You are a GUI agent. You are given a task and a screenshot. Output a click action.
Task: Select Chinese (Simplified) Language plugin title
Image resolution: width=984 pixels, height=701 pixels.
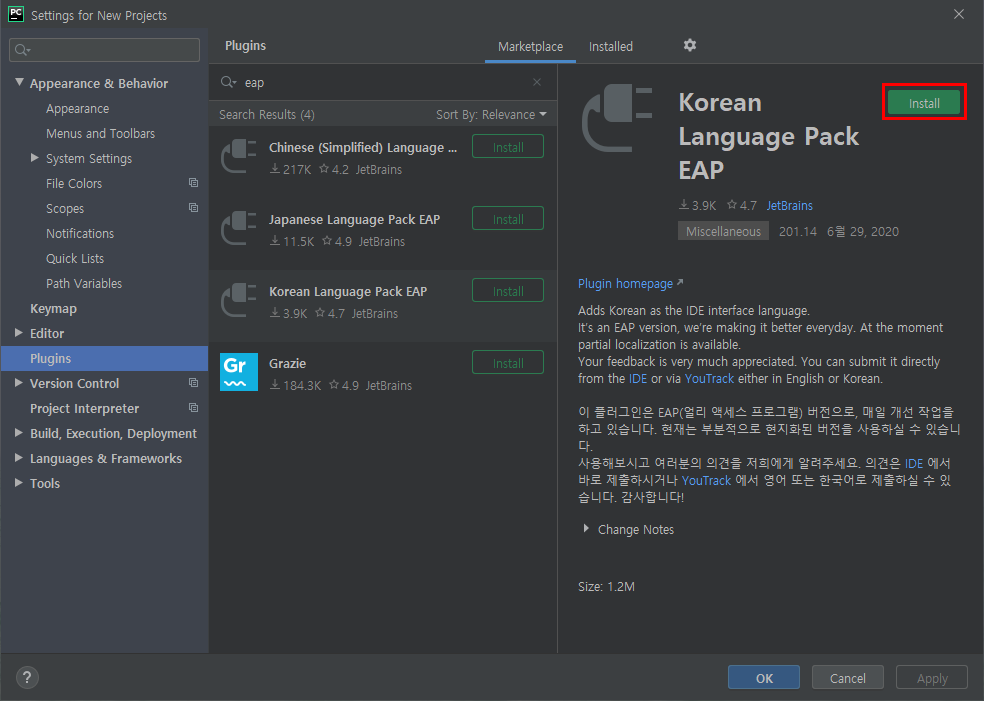pyautogui.click(x=363, y=147)
